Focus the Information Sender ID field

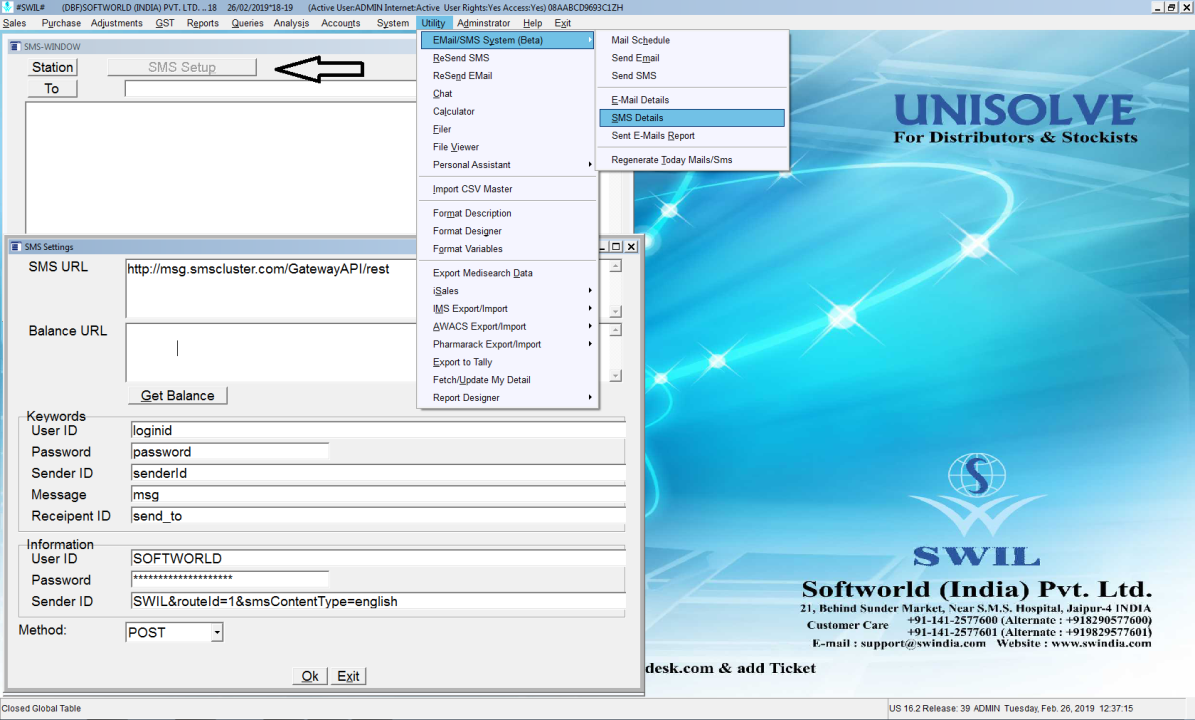click(x=377, y=602)
